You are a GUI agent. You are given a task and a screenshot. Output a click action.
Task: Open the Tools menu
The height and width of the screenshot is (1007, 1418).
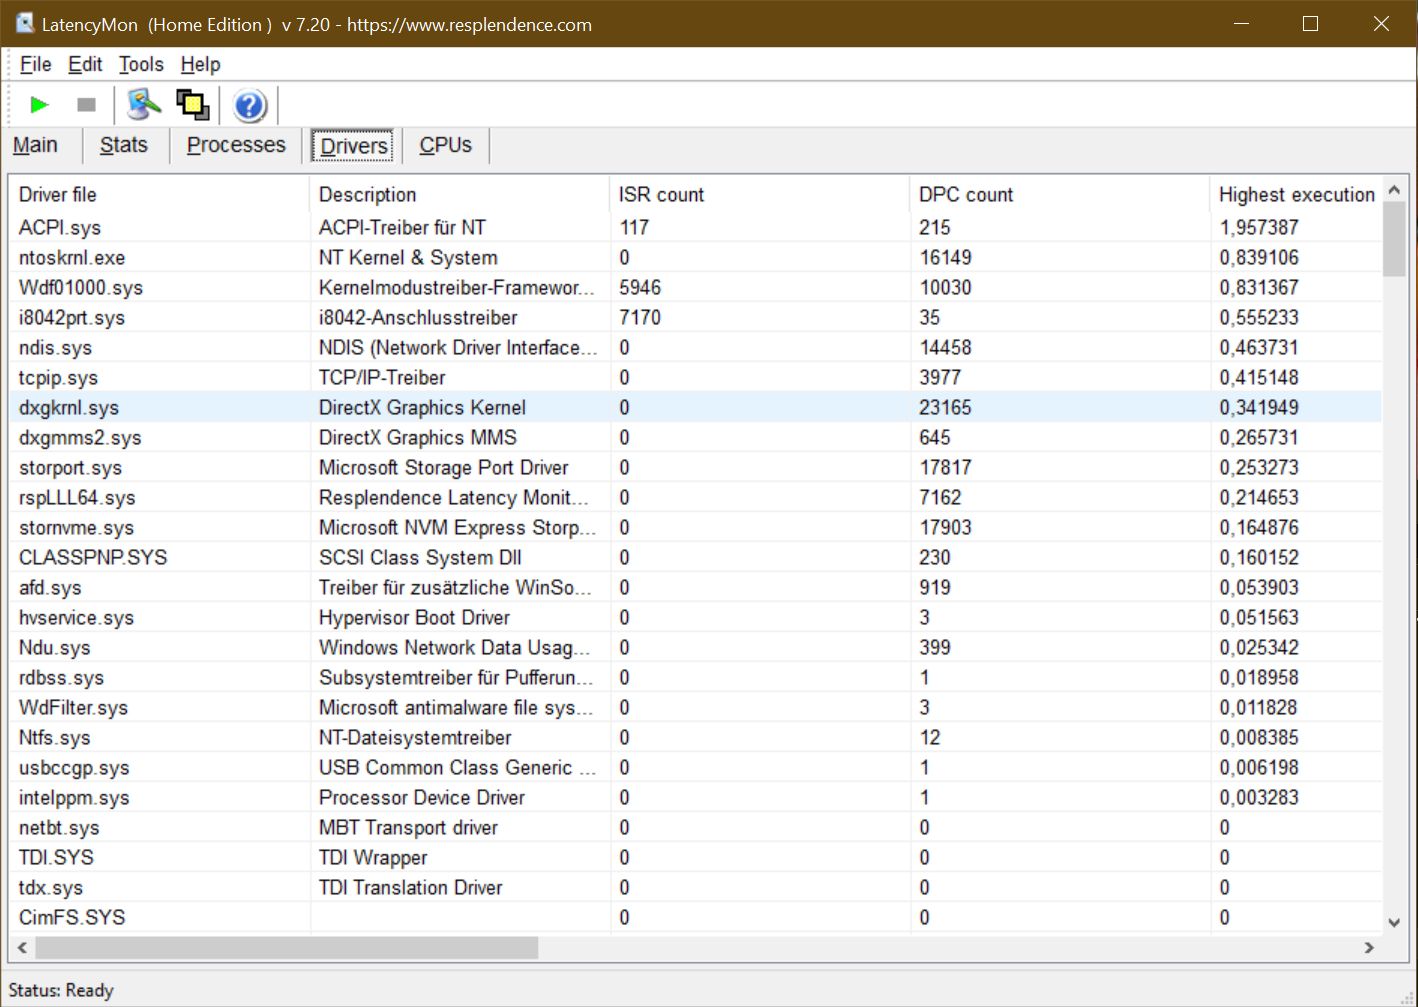[x=141, y=65]
